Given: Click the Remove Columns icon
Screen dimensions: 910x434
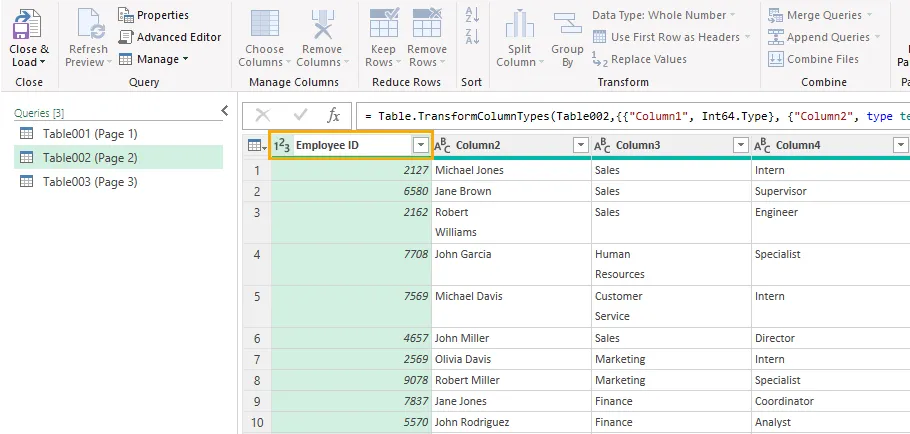Looking at the screenshot, I should pos(323,24).
